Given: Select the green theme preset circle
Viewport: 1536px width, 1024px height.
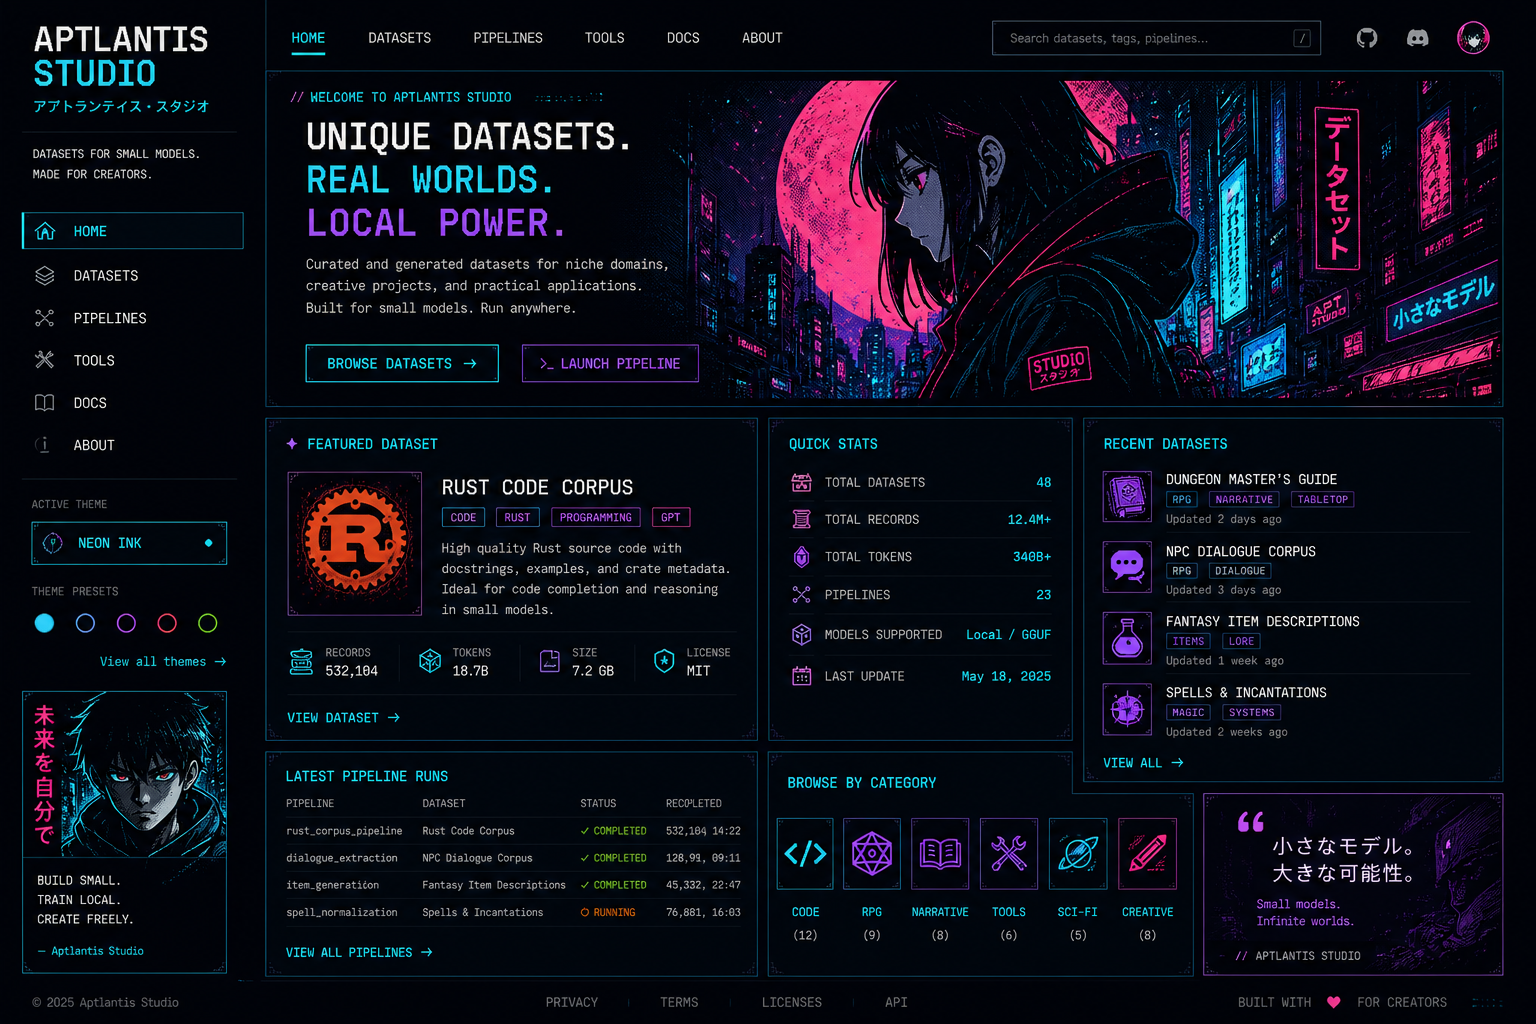Looking at the screenshot, I should pos(208,623).
